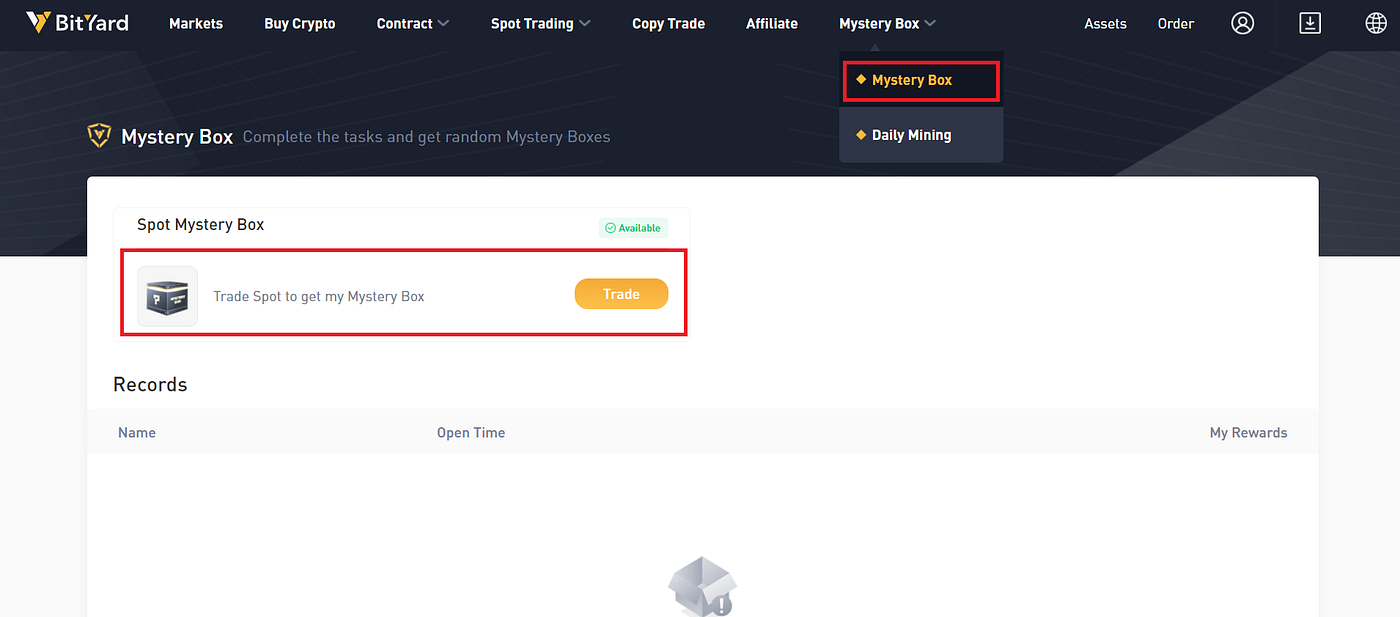Open Copy Trade in the navigation bar

coord(669,23)
